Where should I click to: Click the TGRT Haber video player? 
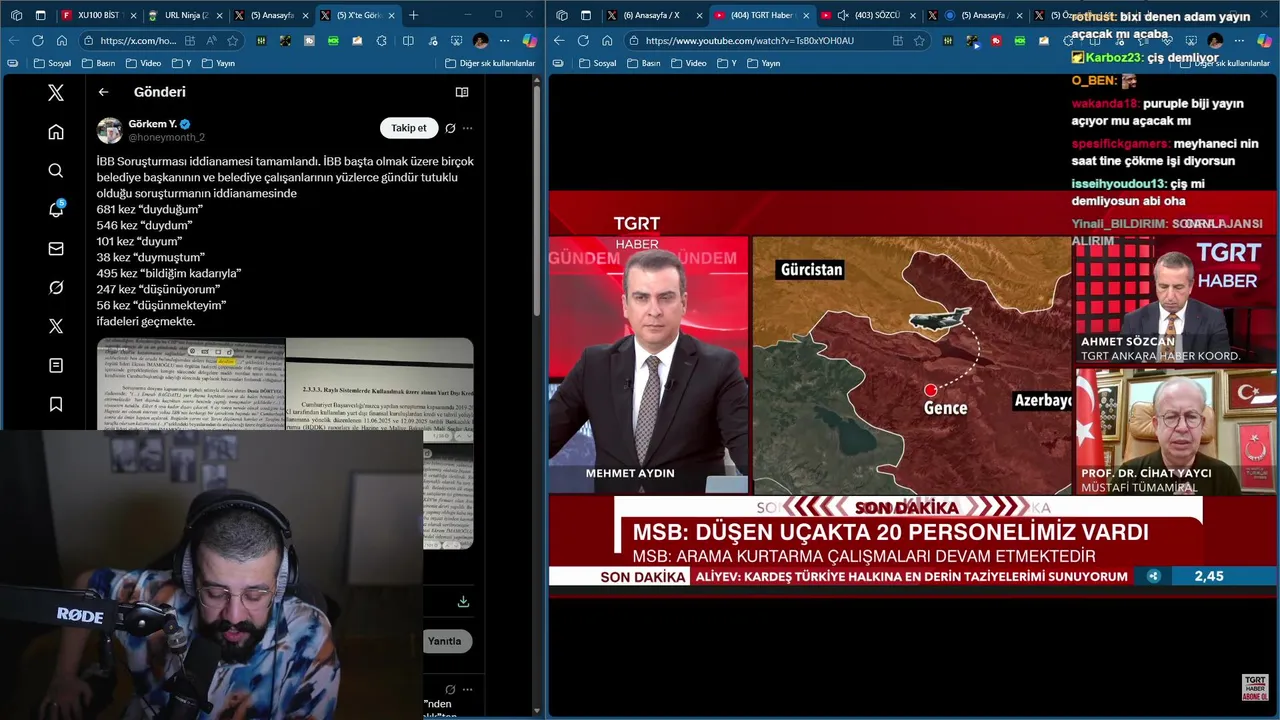point(912,394)
